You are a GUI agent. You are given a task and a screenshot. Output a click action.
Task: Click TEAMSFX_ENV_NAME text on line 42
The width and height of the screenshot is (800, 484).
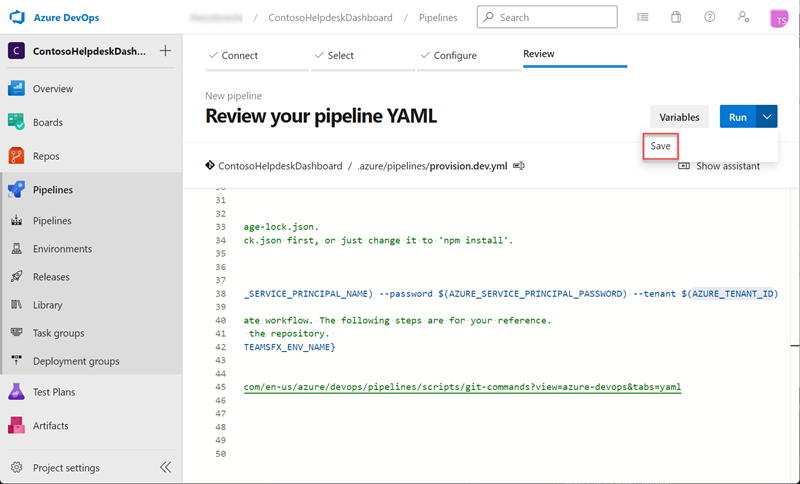(287, 347)
